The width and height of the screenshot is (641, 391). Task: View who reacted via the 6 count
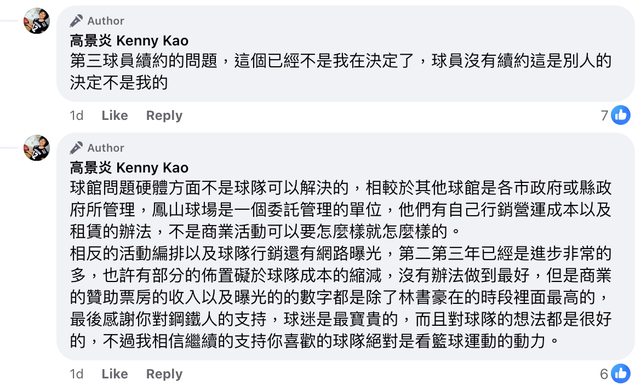tap(604, 374)
